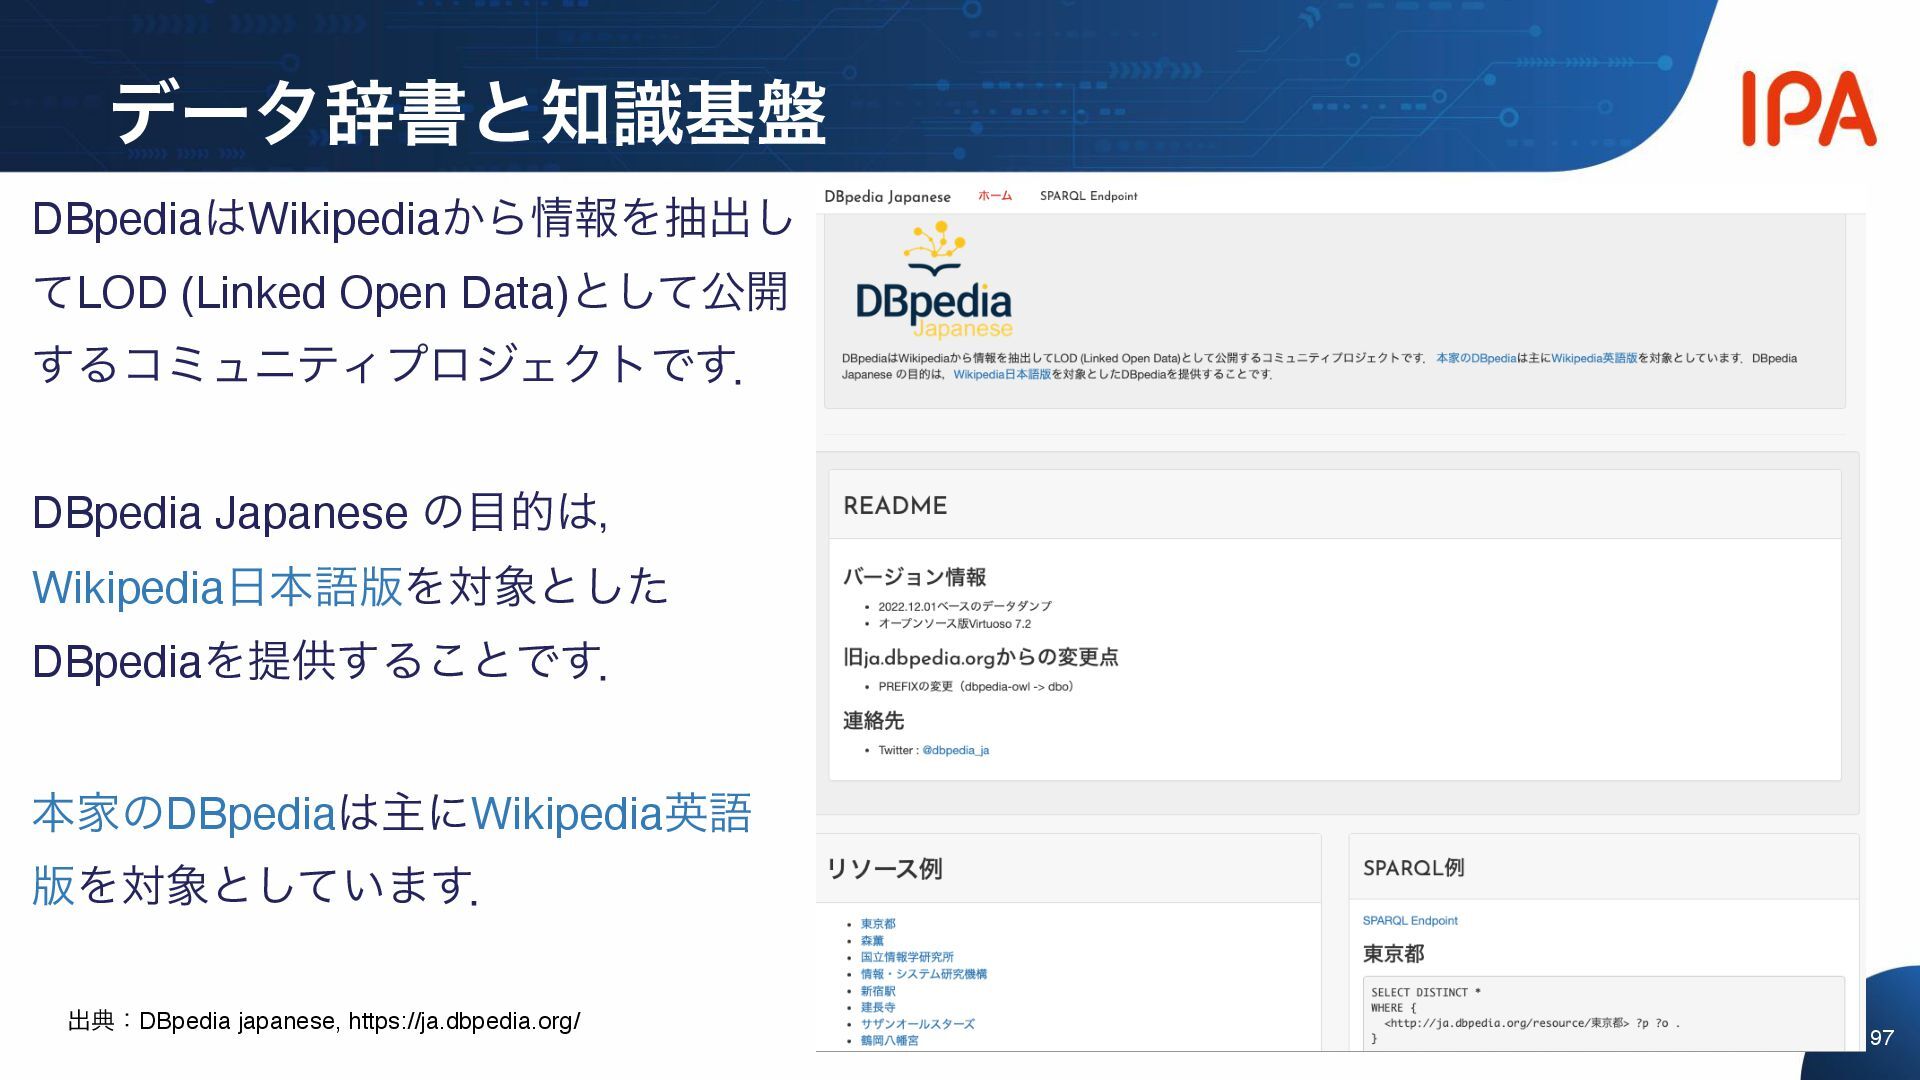Open the ホーム nav item

pos(995,196)
